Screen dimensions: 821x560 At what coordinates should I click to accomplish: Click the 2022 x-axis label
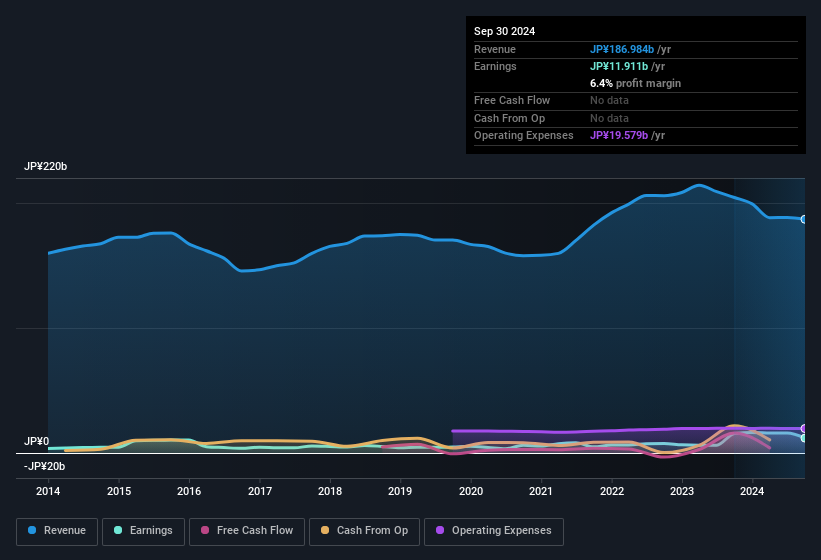[612, 491]
